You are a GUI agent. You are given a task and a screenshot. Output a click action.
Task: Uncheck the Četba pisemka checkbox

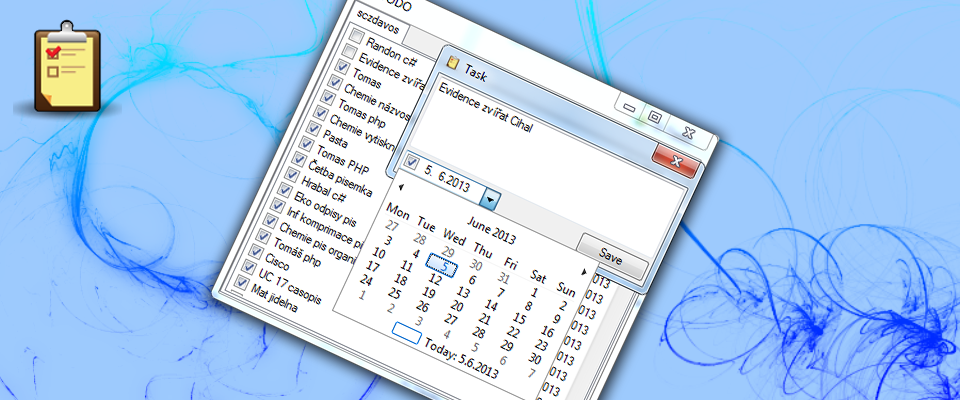(299, 159)
